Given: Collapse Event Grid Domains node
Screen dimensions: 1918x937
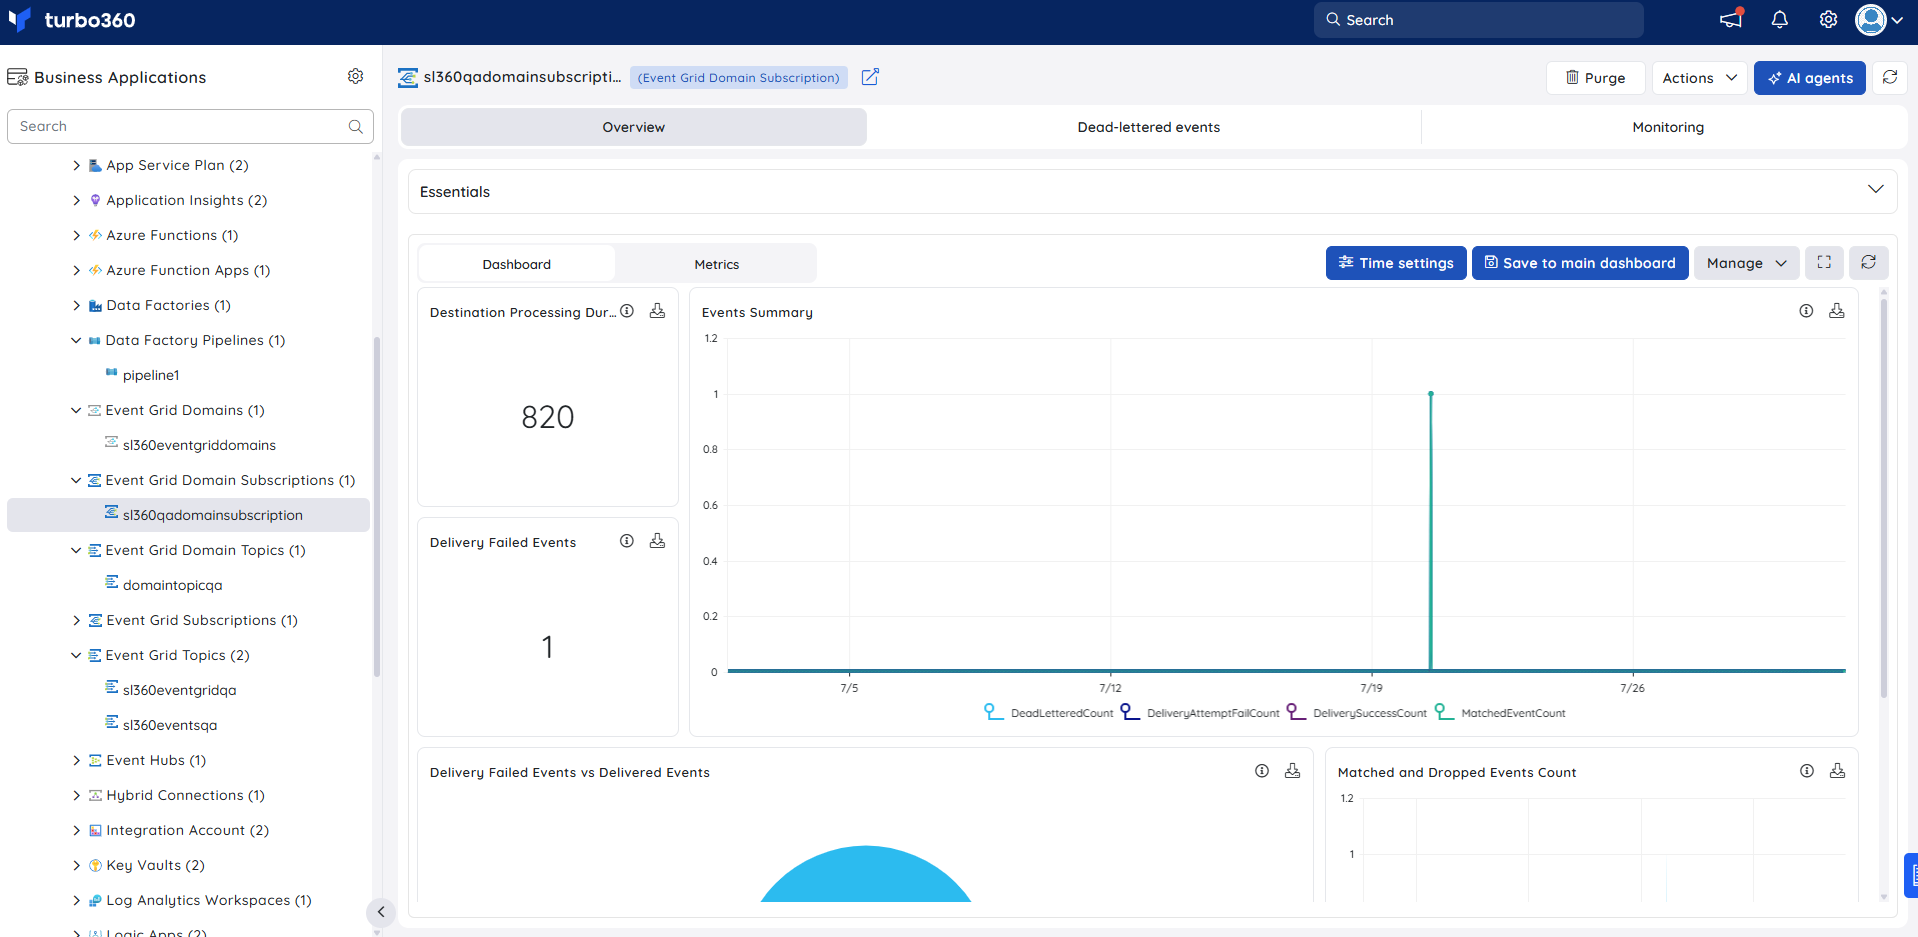Looking at the screenshot, I should [76, 410].
